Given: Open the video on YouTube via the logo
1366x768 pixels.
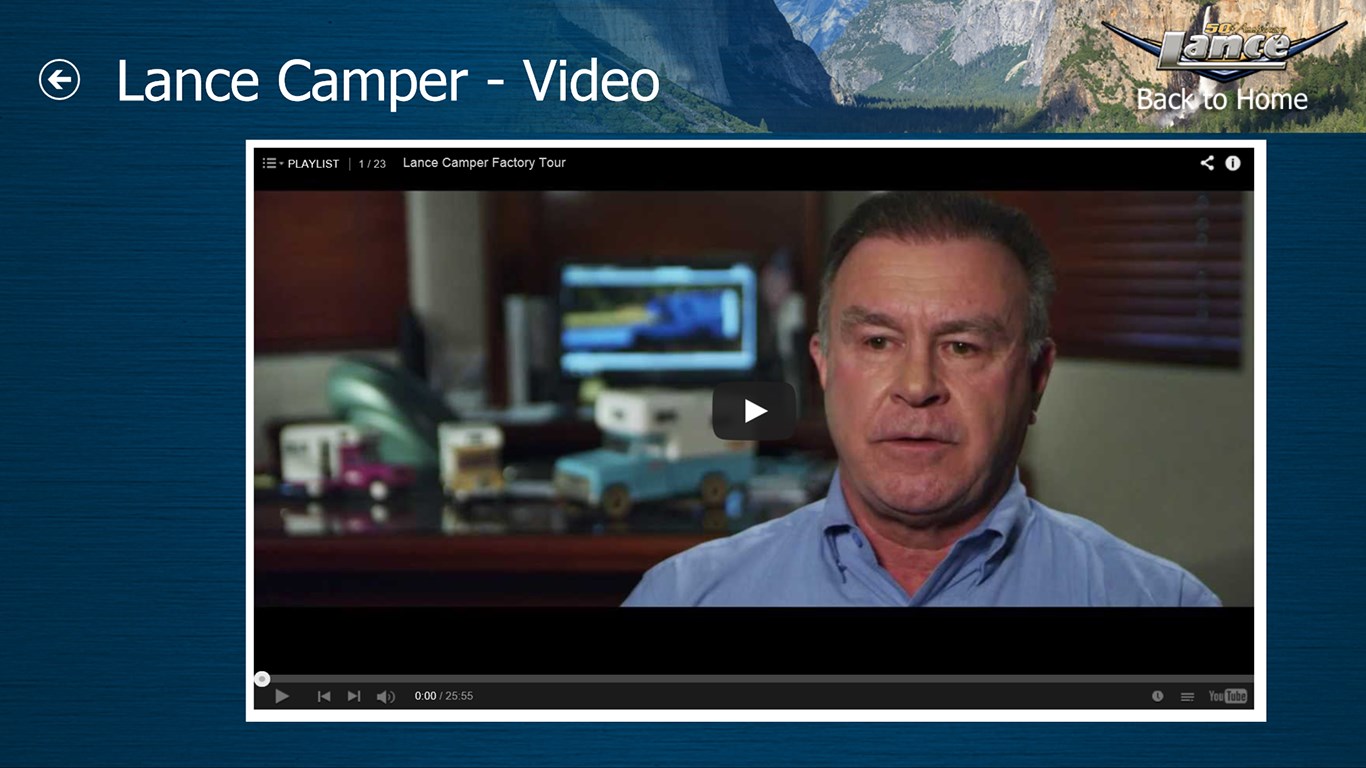Looking at the screenshot, I should click(x=1228, y=696).
